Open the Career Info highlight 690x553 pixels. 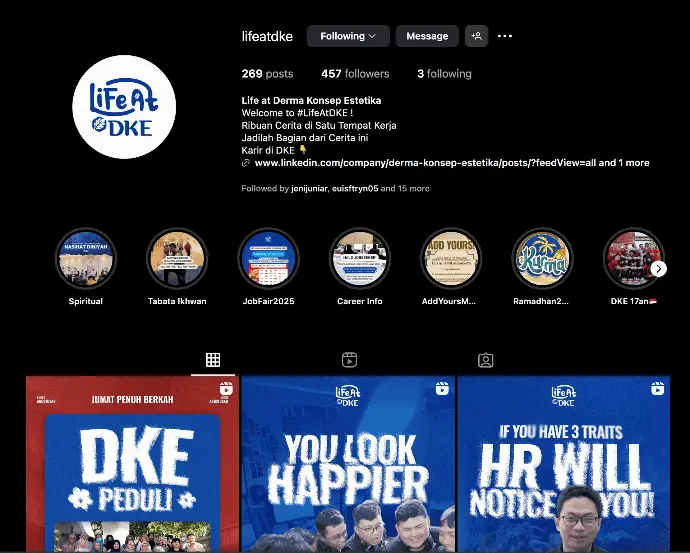360,258
